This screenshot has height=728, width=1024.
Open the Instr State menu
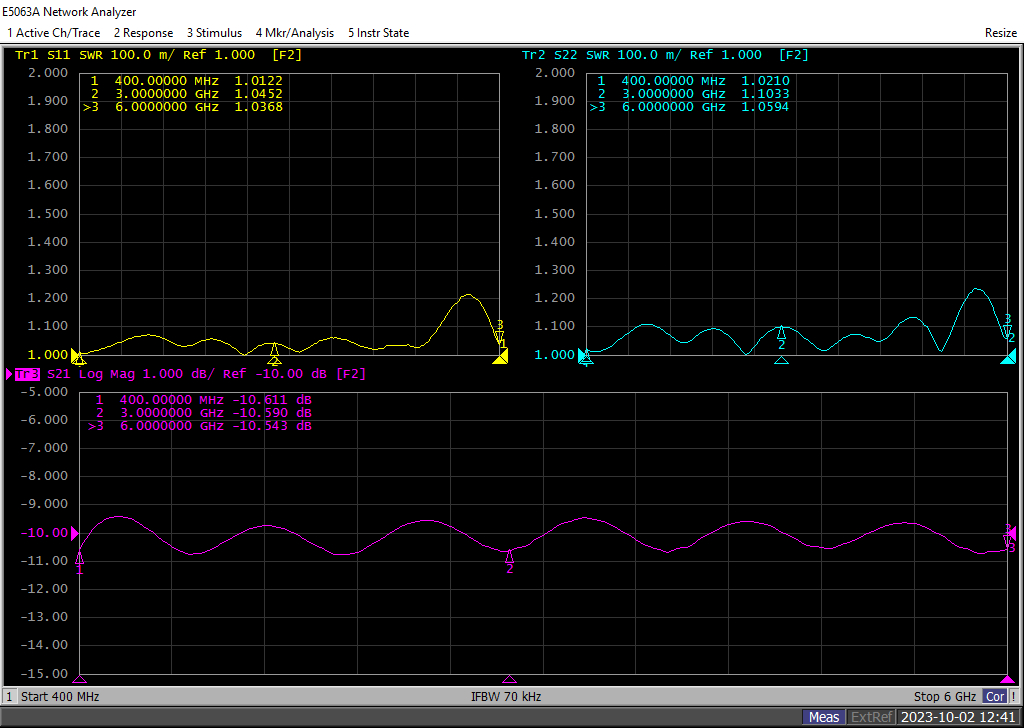[378, 33]
